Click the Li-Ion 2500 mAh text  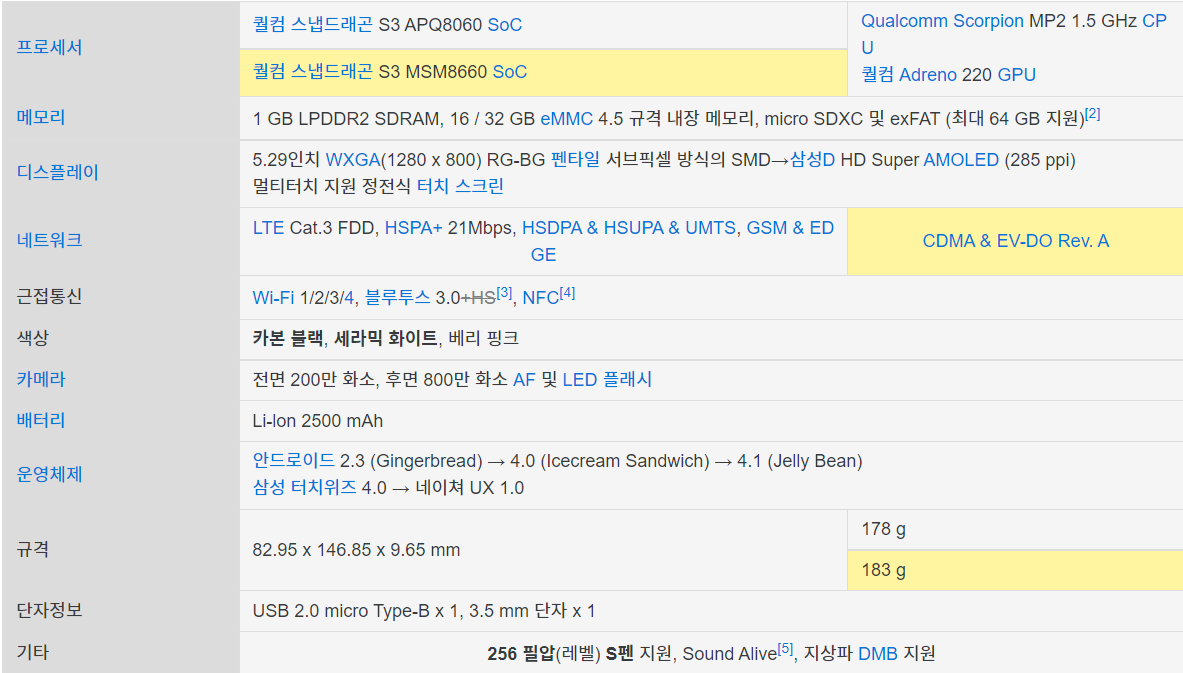point(318,421)
